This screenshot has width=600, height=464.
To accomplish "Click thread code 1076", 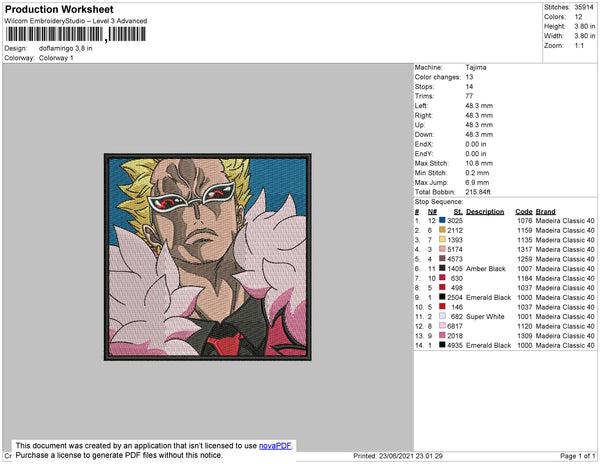I will click(x=525, y=221).
